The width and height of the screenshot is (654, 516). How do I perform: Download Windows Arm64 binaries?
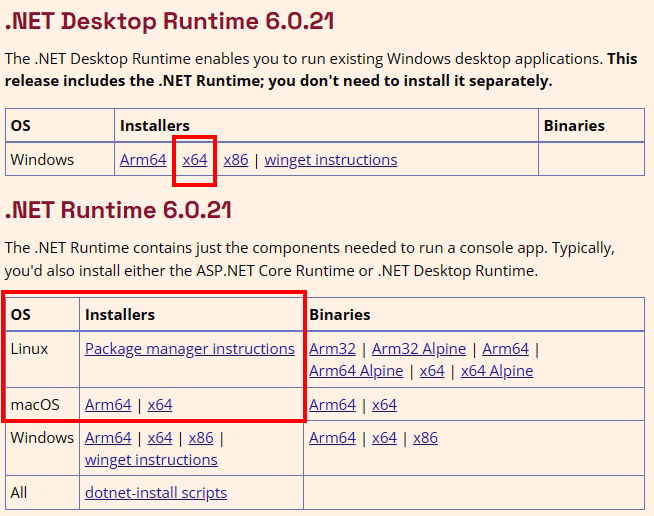point(332,438)
